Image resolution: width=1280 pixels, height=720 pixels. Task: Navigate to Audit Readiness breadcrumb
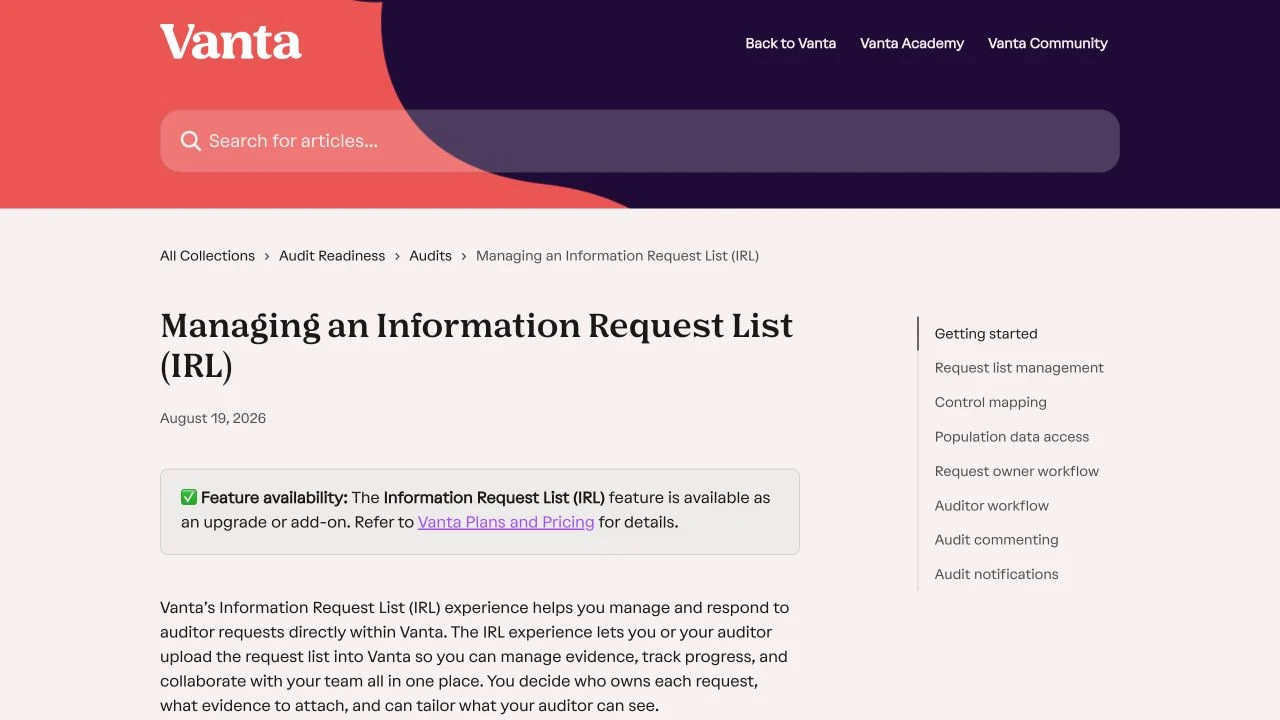click(332, 256)
